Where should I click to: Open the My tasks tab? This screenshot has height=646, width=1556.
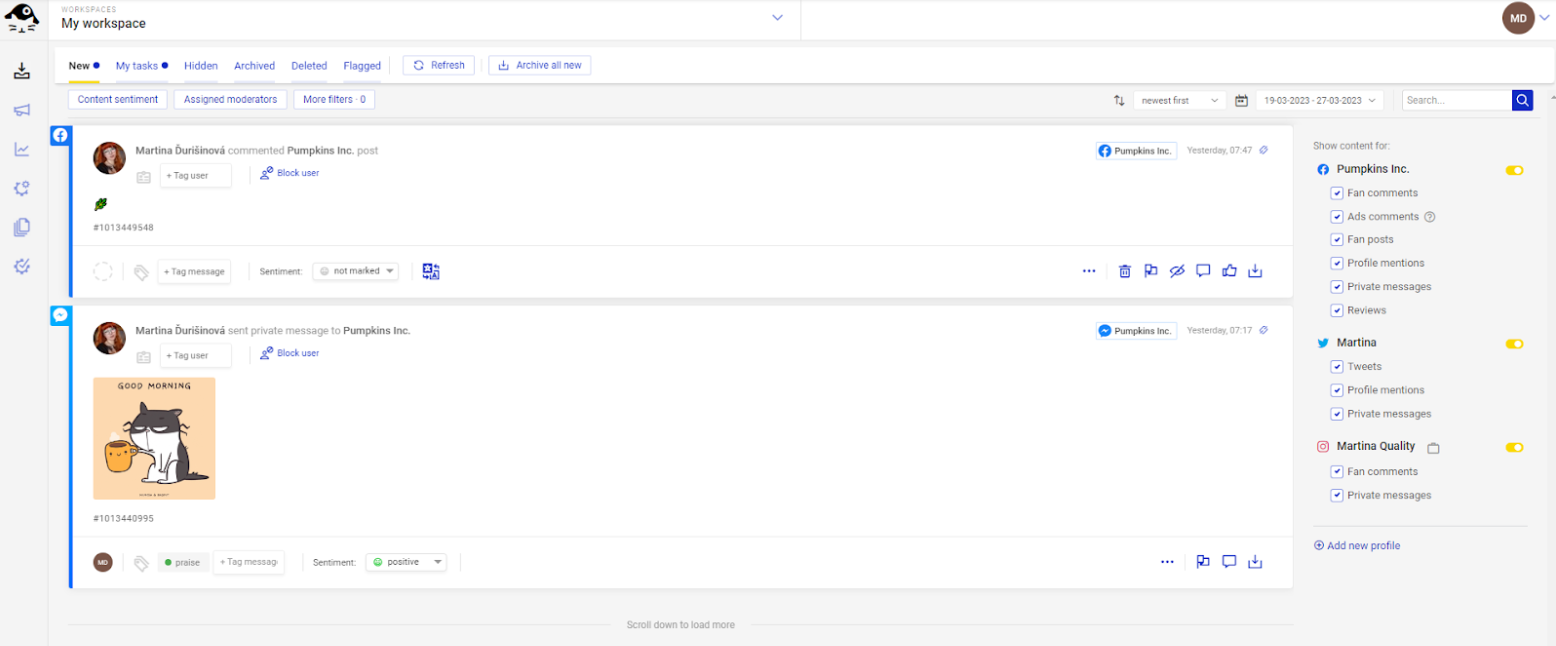pyautogui.click(x=138, y=66)
